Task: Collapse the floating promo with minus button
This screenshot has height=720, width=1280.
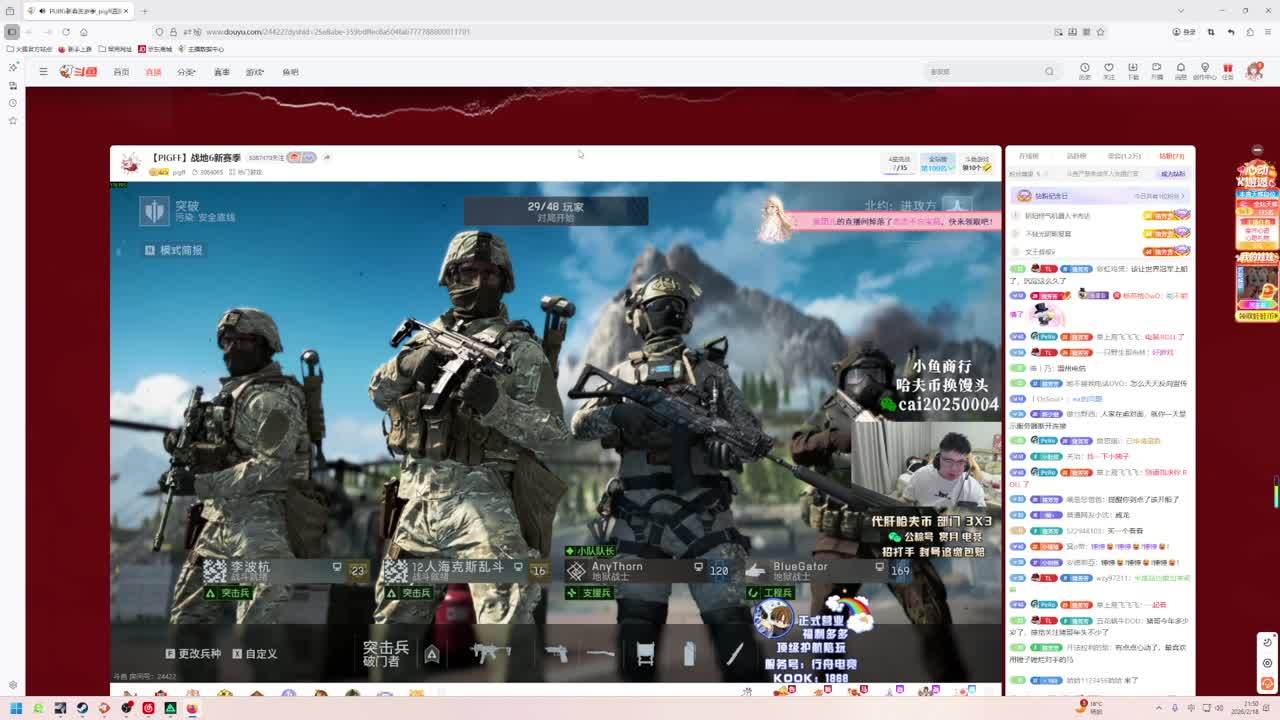Action: pos(1256,150)
